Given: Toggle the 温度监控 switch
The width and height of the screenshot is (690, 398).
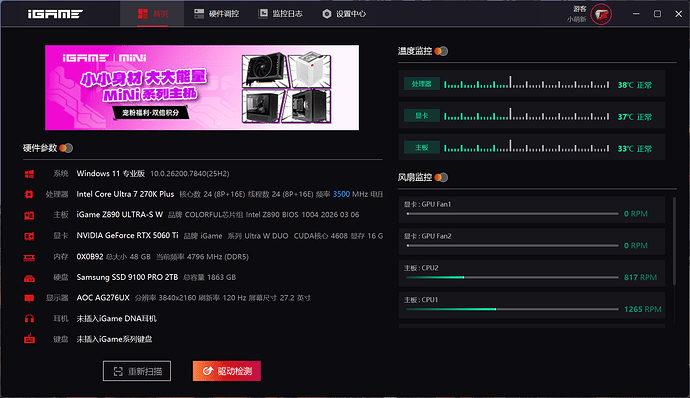Looking at the screenshot, I should point(441,51).
